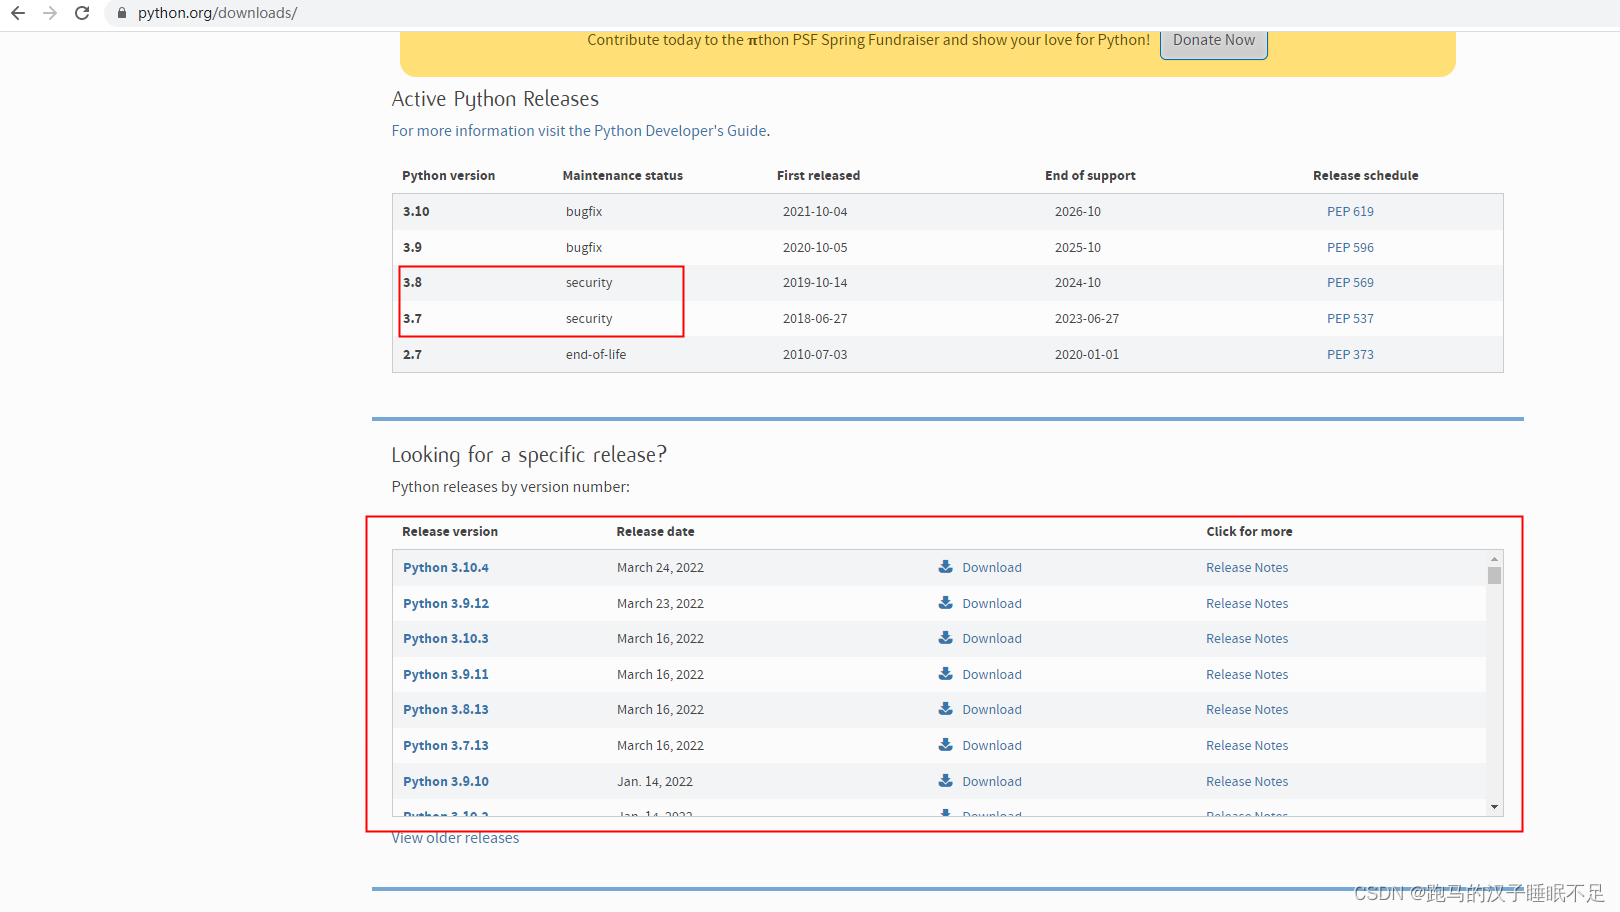Screen dimensions: 1620x912
Task: Open Release Notes for Python 3.9.10
Action: pyautogui.click(x=1247, y=782)
